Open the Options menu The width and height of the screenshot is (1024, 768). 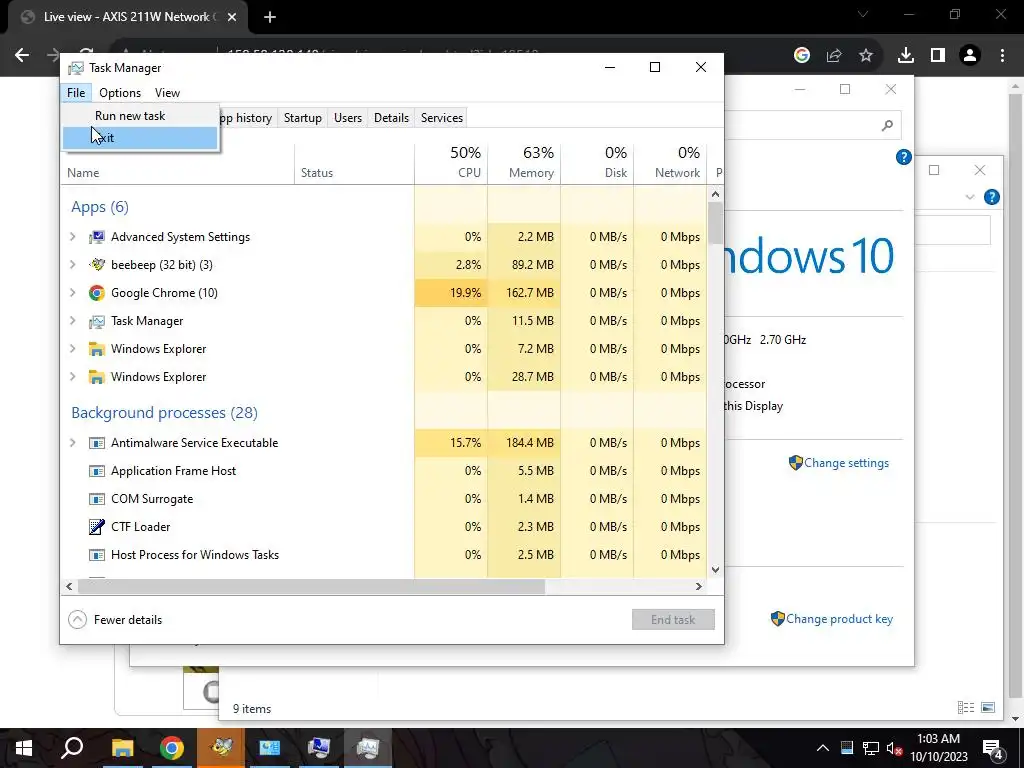120,93
